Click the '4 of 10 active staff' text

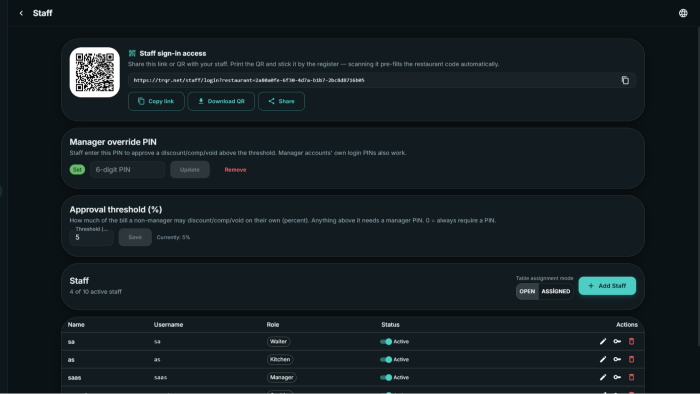click(96, 292)
